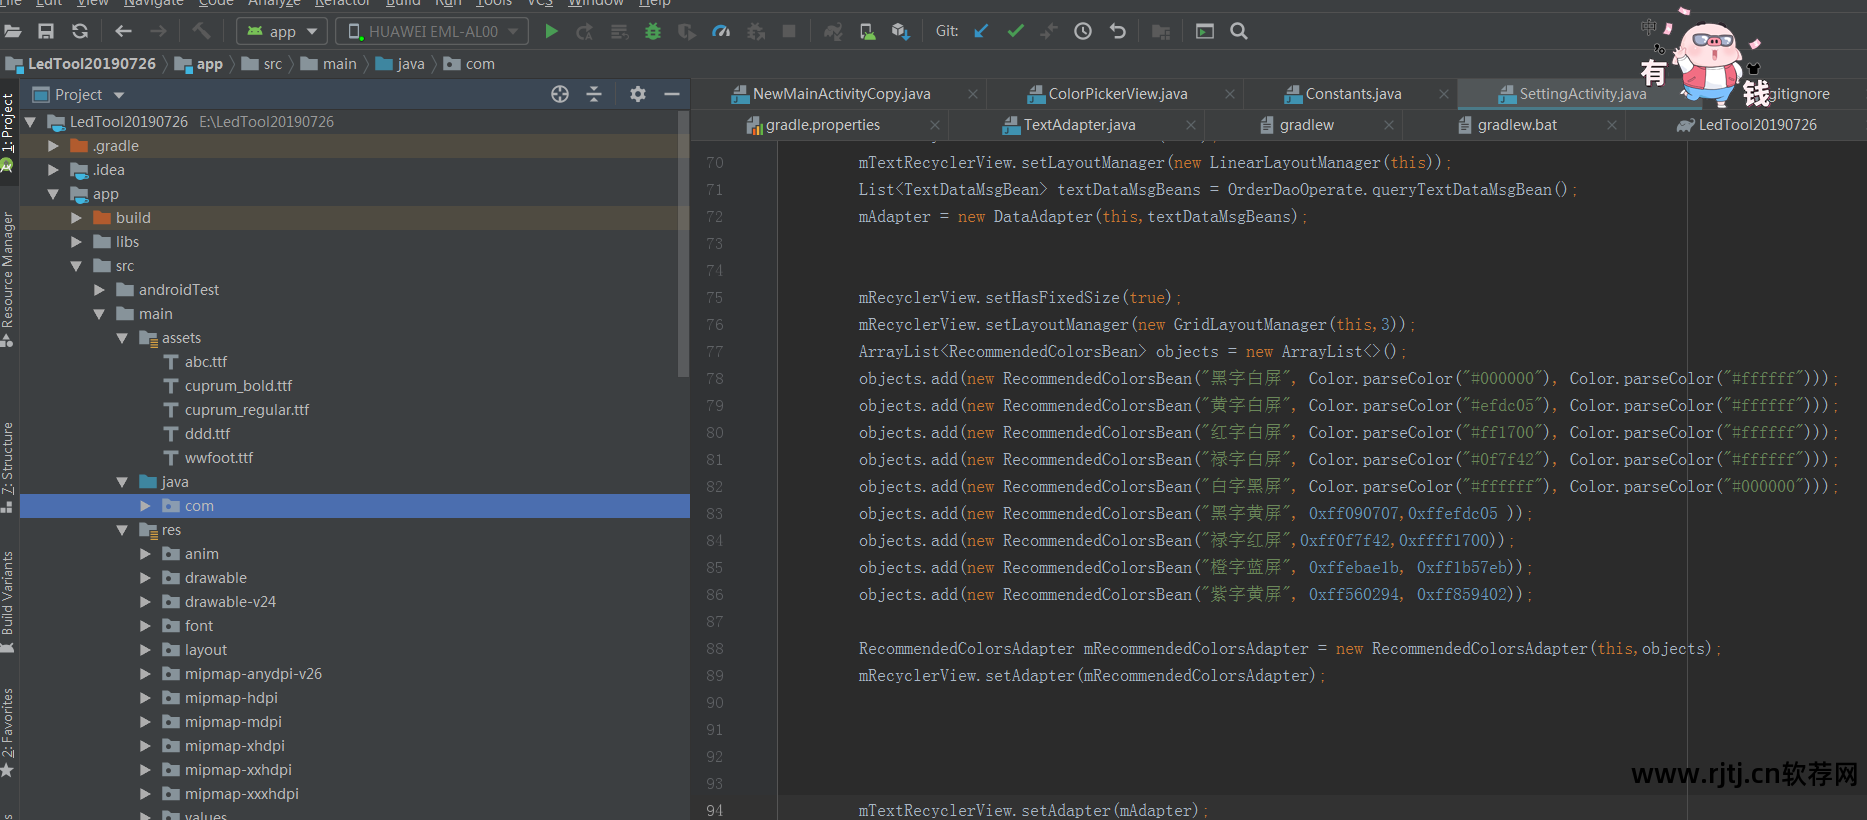The width and height of the screenshot is (1867, 820).
Task: Switch to gradlew.bat tab
Action: coord(1516,125)
